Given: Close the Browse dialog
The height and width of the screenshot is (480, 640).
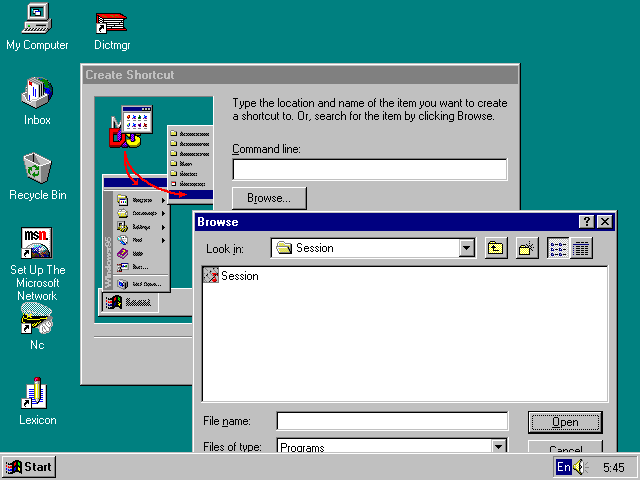Looking at the screenshot, I should pyautogui.click(x=605, y=222).
